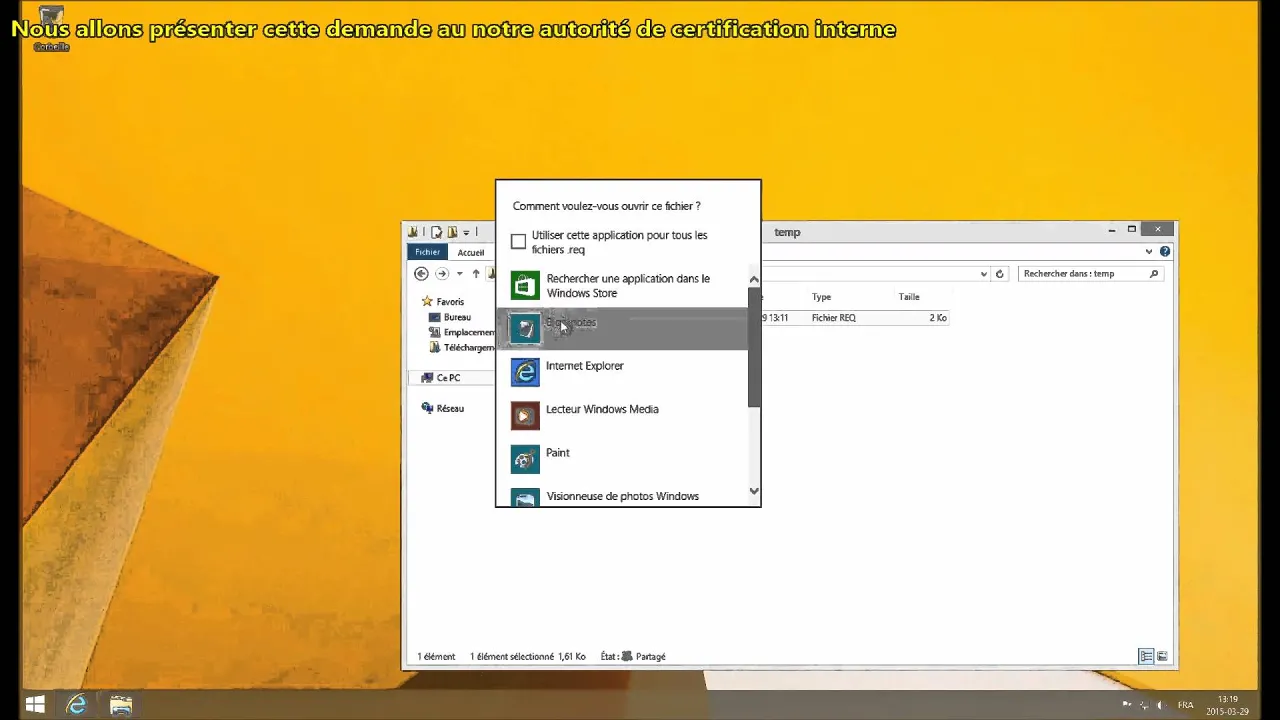This screenshot has width=1280, height=720.
Task: Open the Corbeille desktop icon
Action: tap(50, 29)
